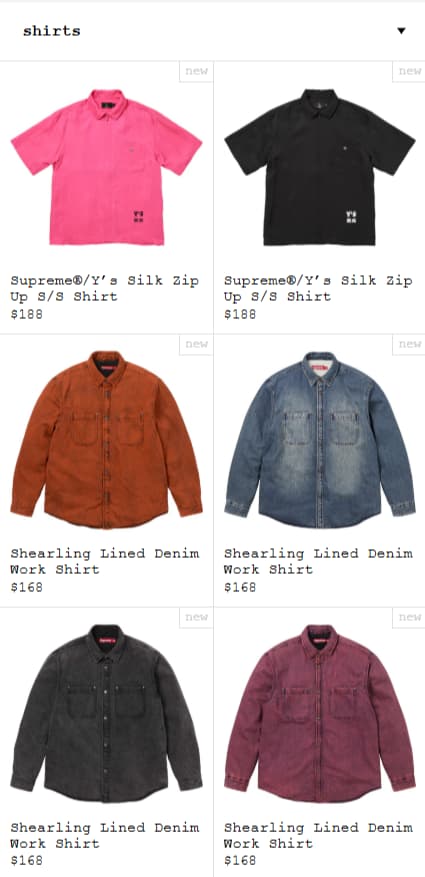Open the shirts category selector label
This screenshot has width=425, height=877.
(x=51, y=31)
